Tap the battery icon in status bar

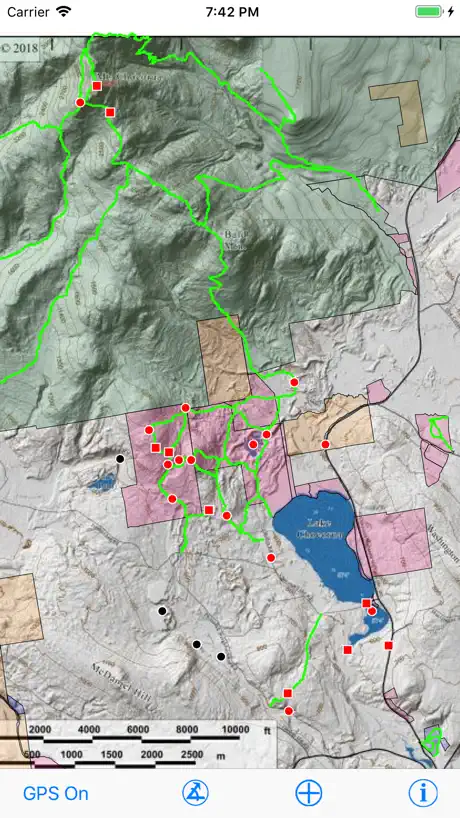(x=431, y=12)
